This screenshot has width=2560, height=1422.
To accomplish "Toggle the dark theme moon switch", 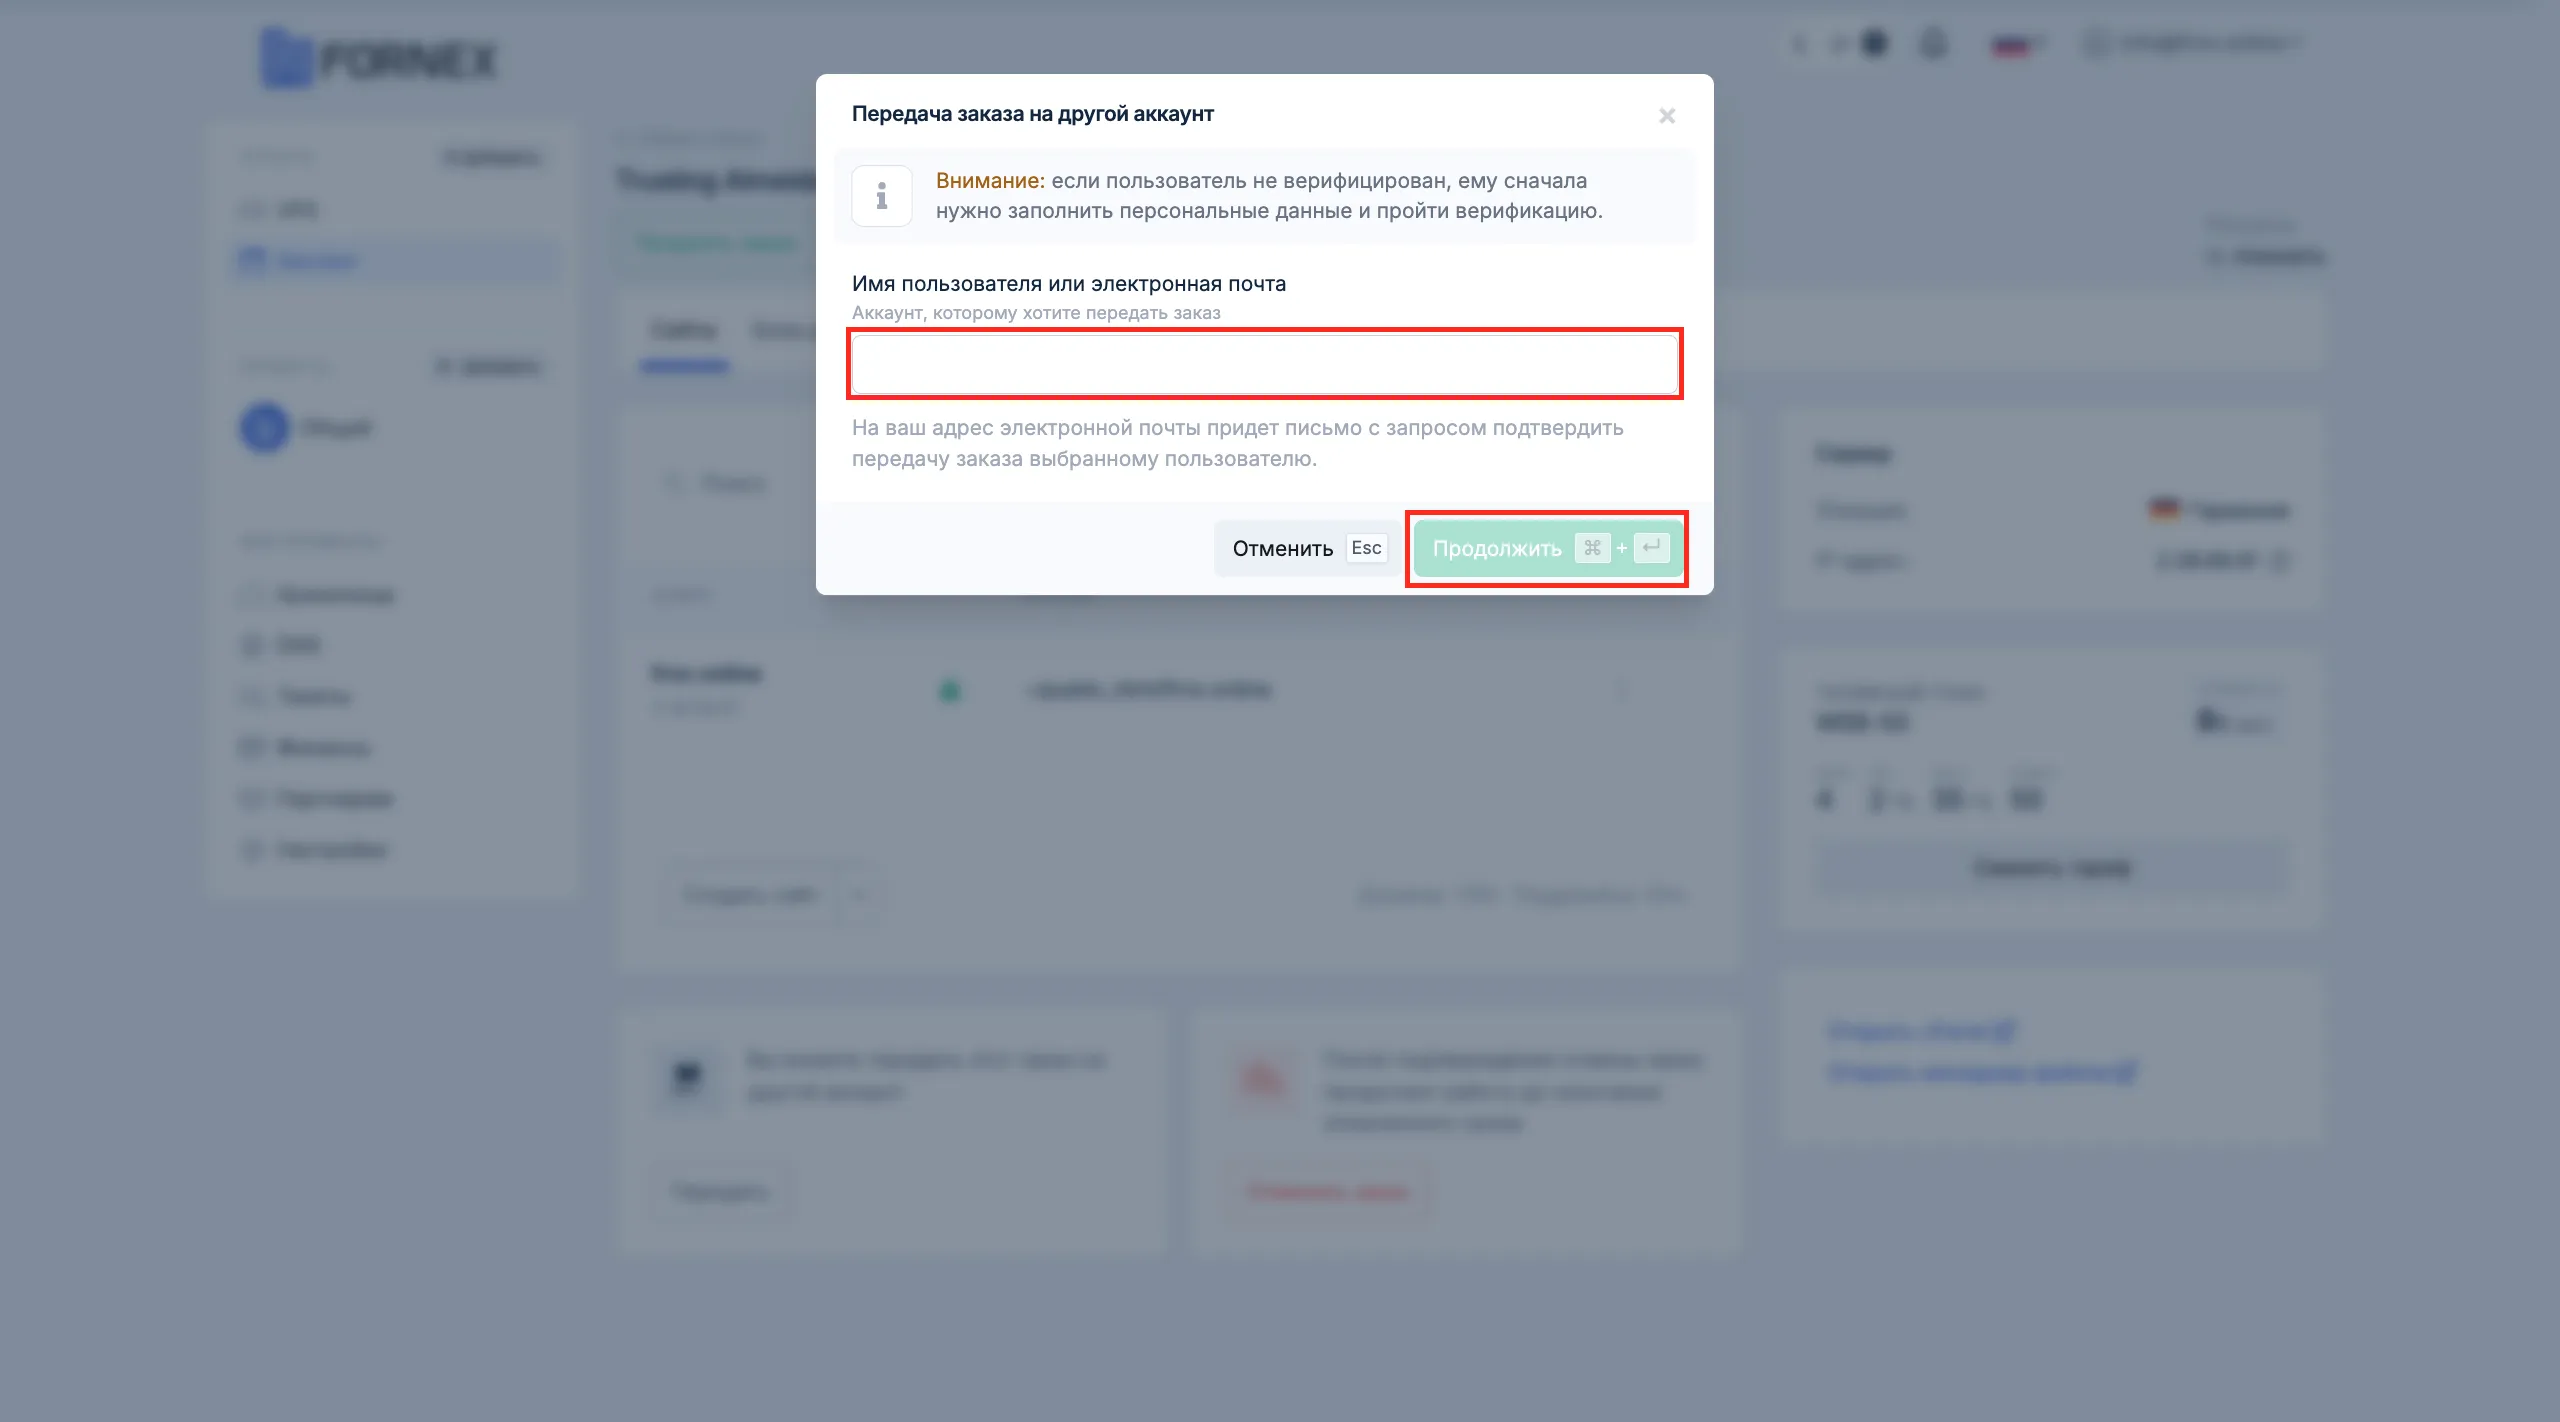I will click(1860, 44).
